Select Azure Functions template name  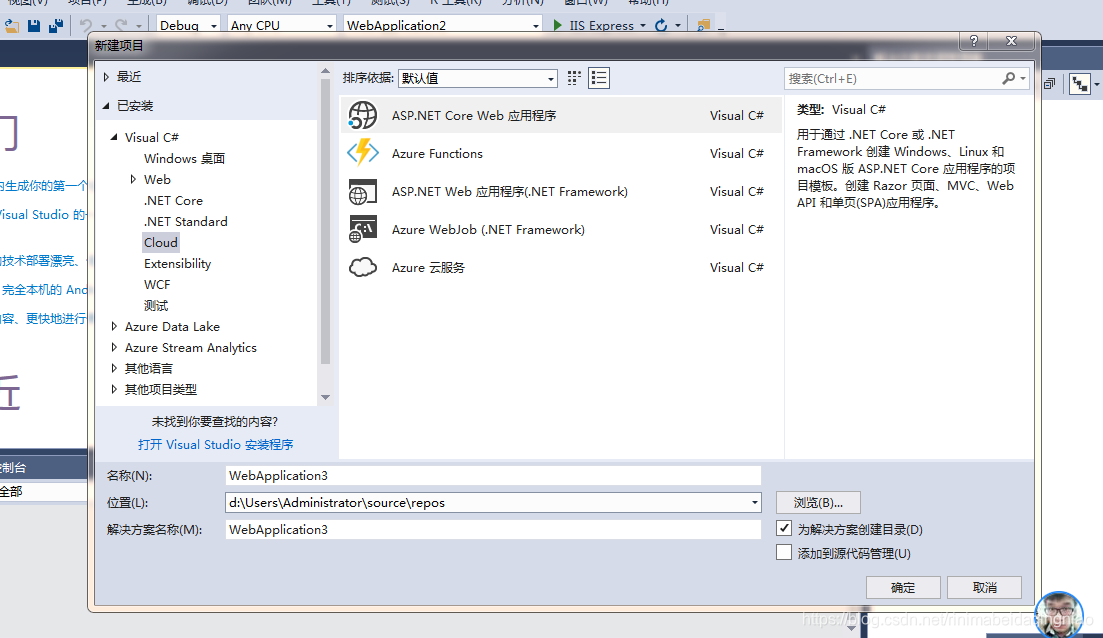click(437, 153)
